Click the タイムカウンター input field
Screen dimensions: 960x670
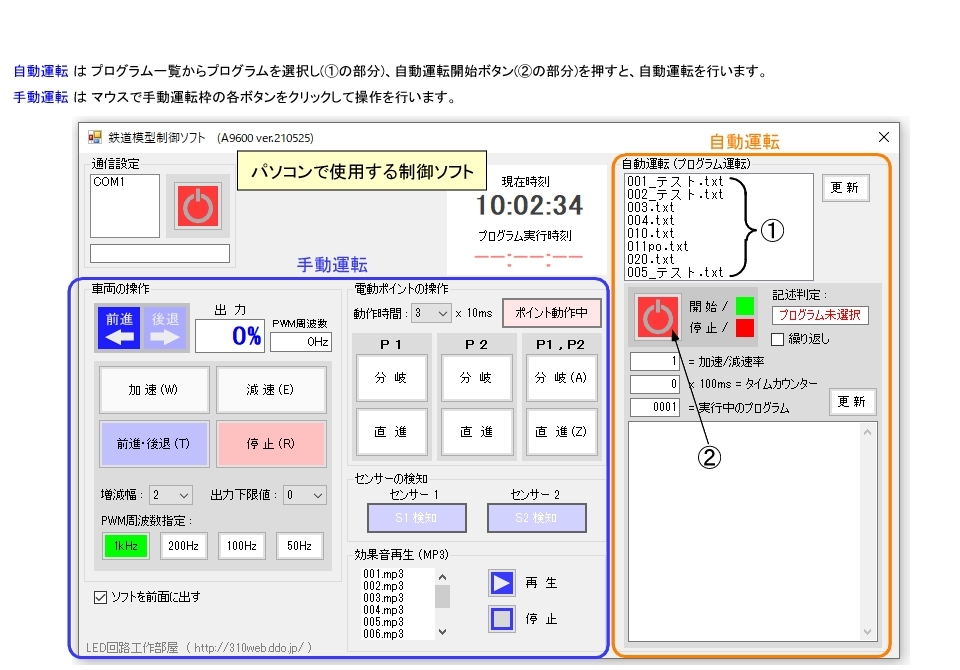pyautogui.click(x=654, y=384)
